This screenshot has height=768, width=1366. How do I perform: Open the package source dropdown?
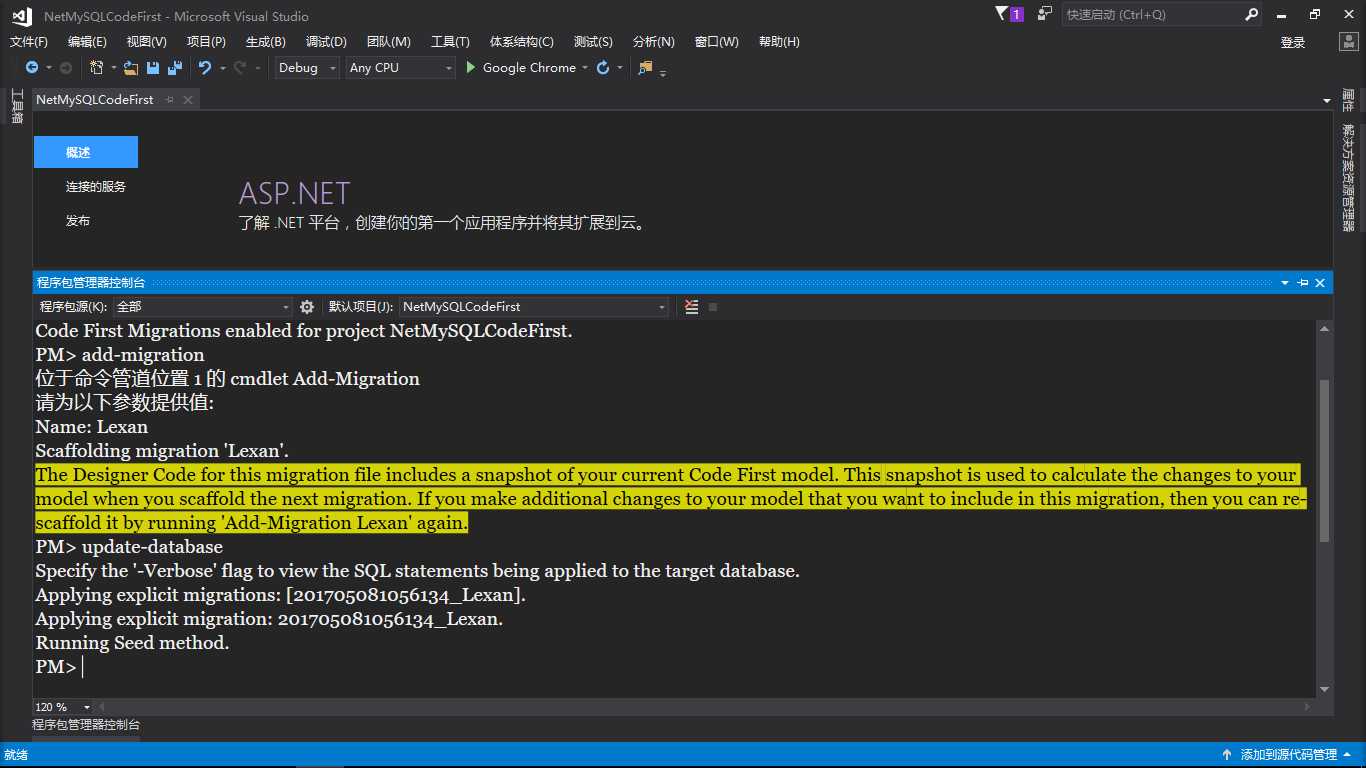pyautogui.click(x=202, y=307)
